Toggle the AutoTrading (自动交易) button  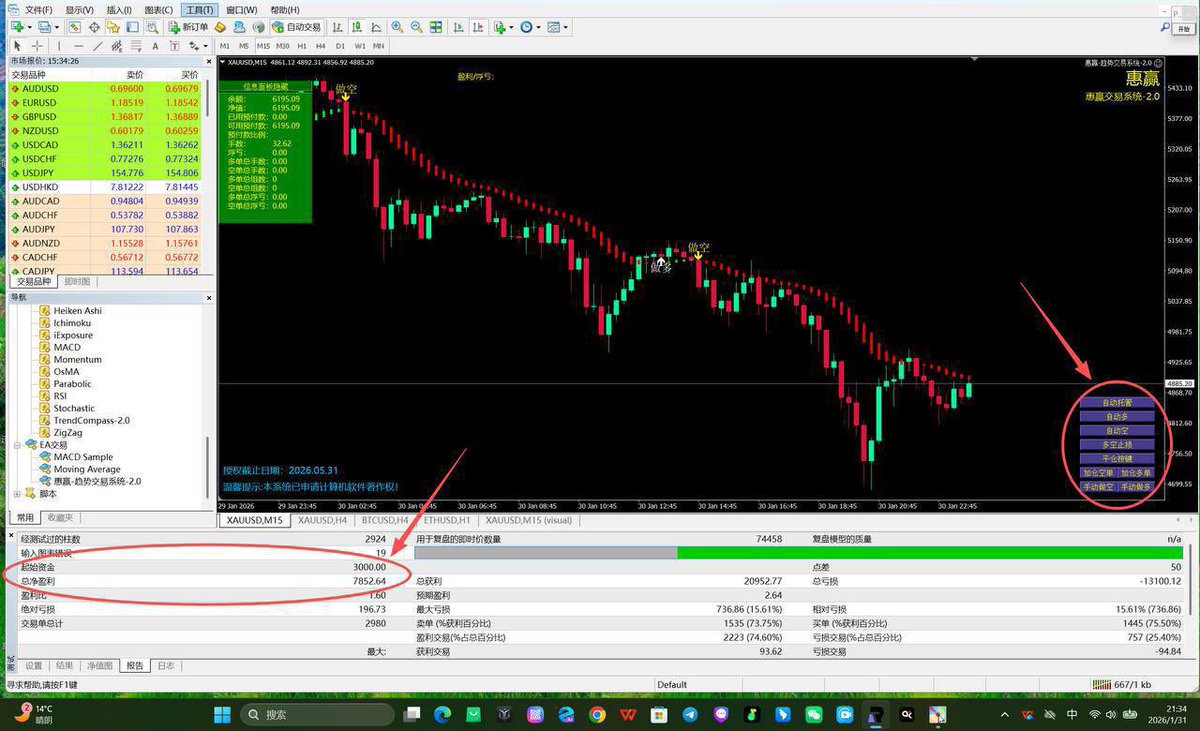coord(295,27)
